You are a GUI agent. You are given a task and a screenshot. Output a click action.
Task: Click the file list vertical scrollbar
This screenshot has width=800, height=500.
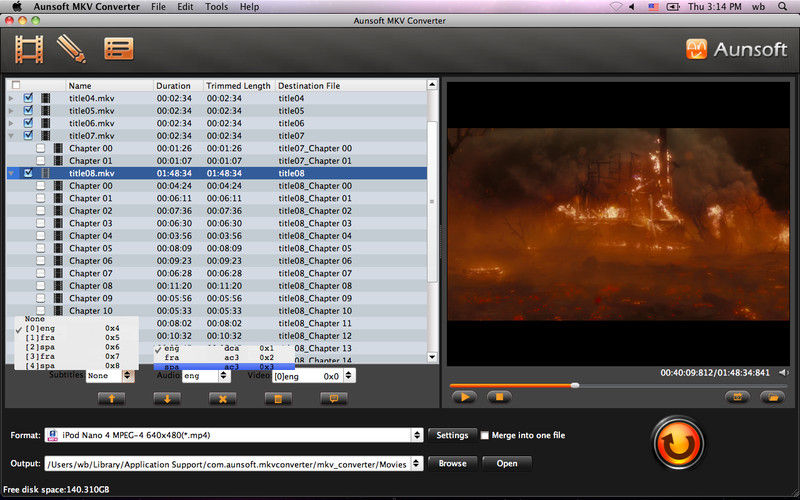(x=432, y=202)
